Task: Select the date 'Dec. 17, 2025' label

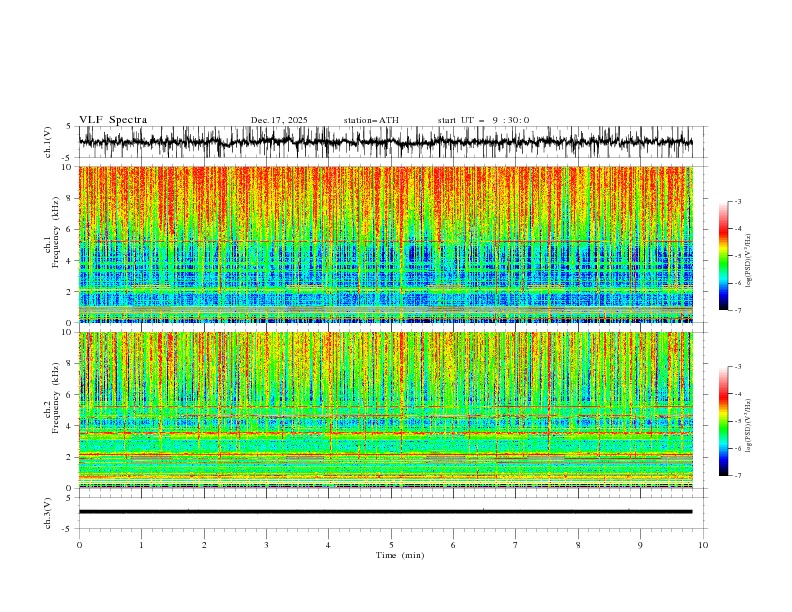Action: (279, 120)
